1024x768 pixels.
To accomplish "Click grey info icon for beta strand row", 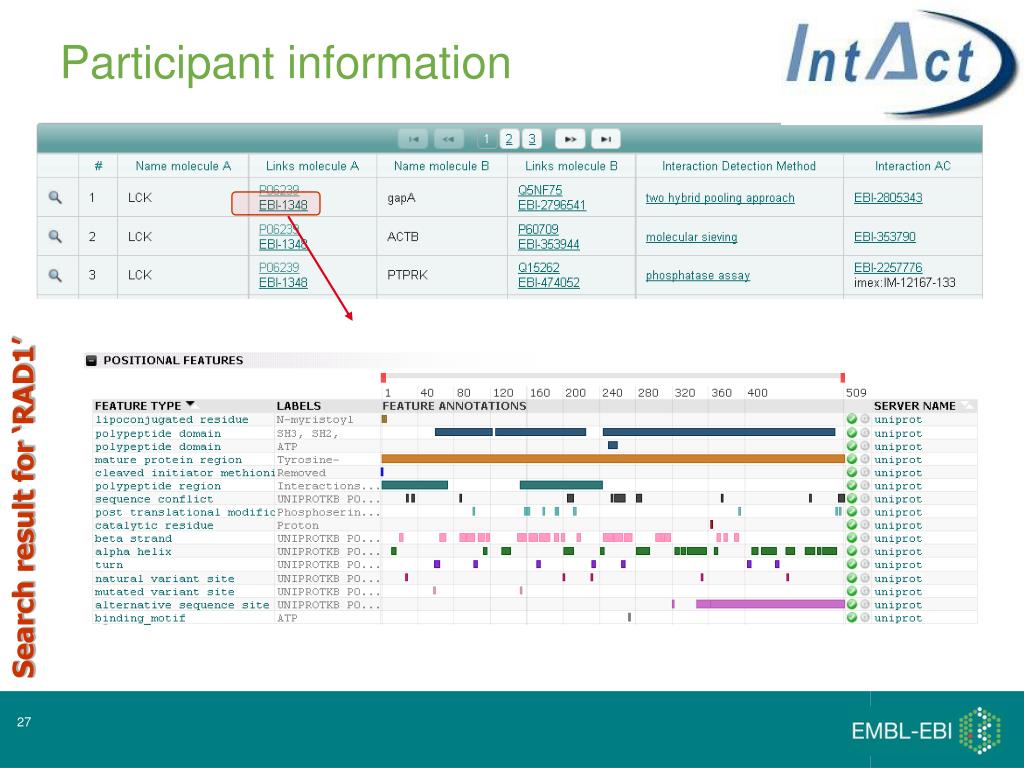I will click(x=865, y=538).
